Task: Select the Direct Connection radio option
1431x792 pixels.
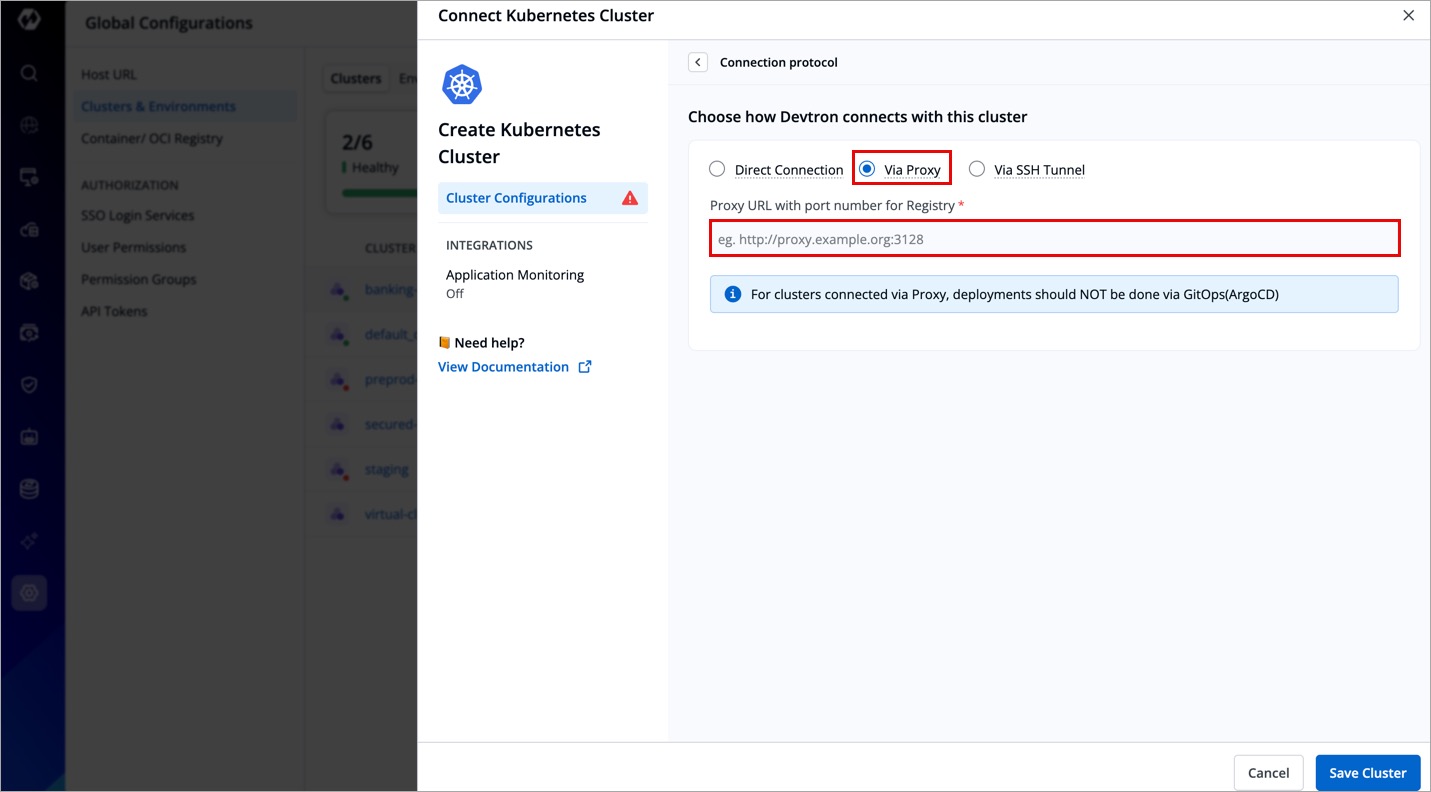Action: click(717, 169)
